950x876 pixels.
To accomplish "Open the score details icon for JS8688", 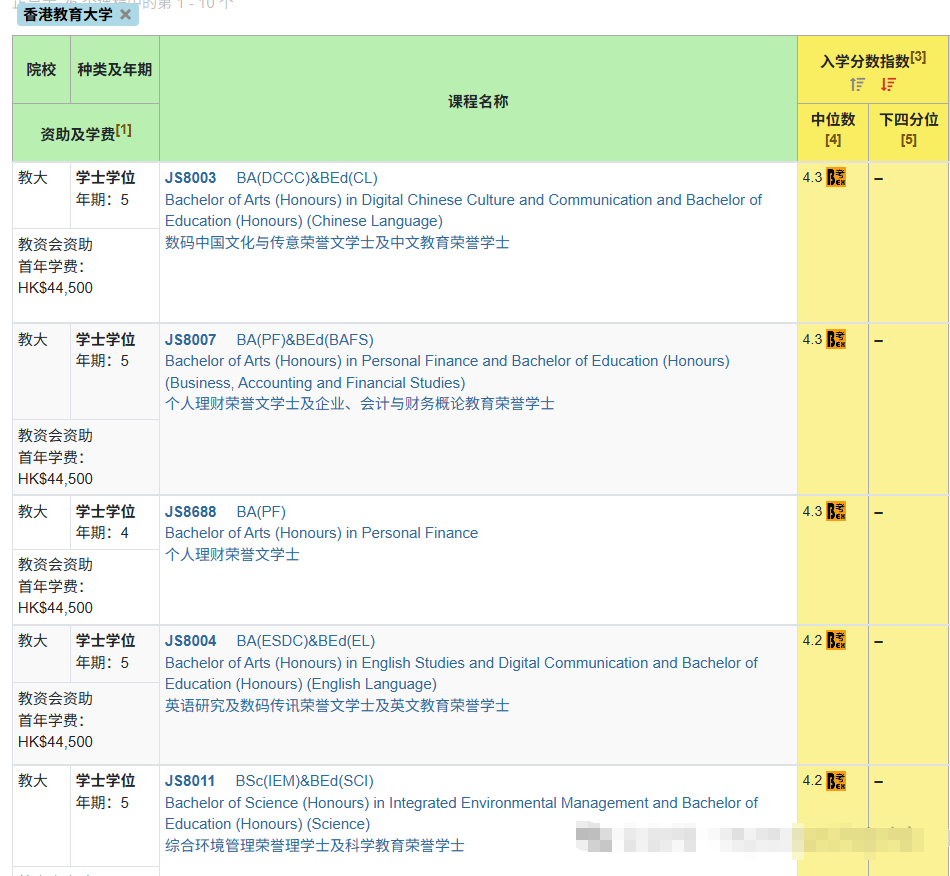I will pyautogui.click(x=836, y=511).
